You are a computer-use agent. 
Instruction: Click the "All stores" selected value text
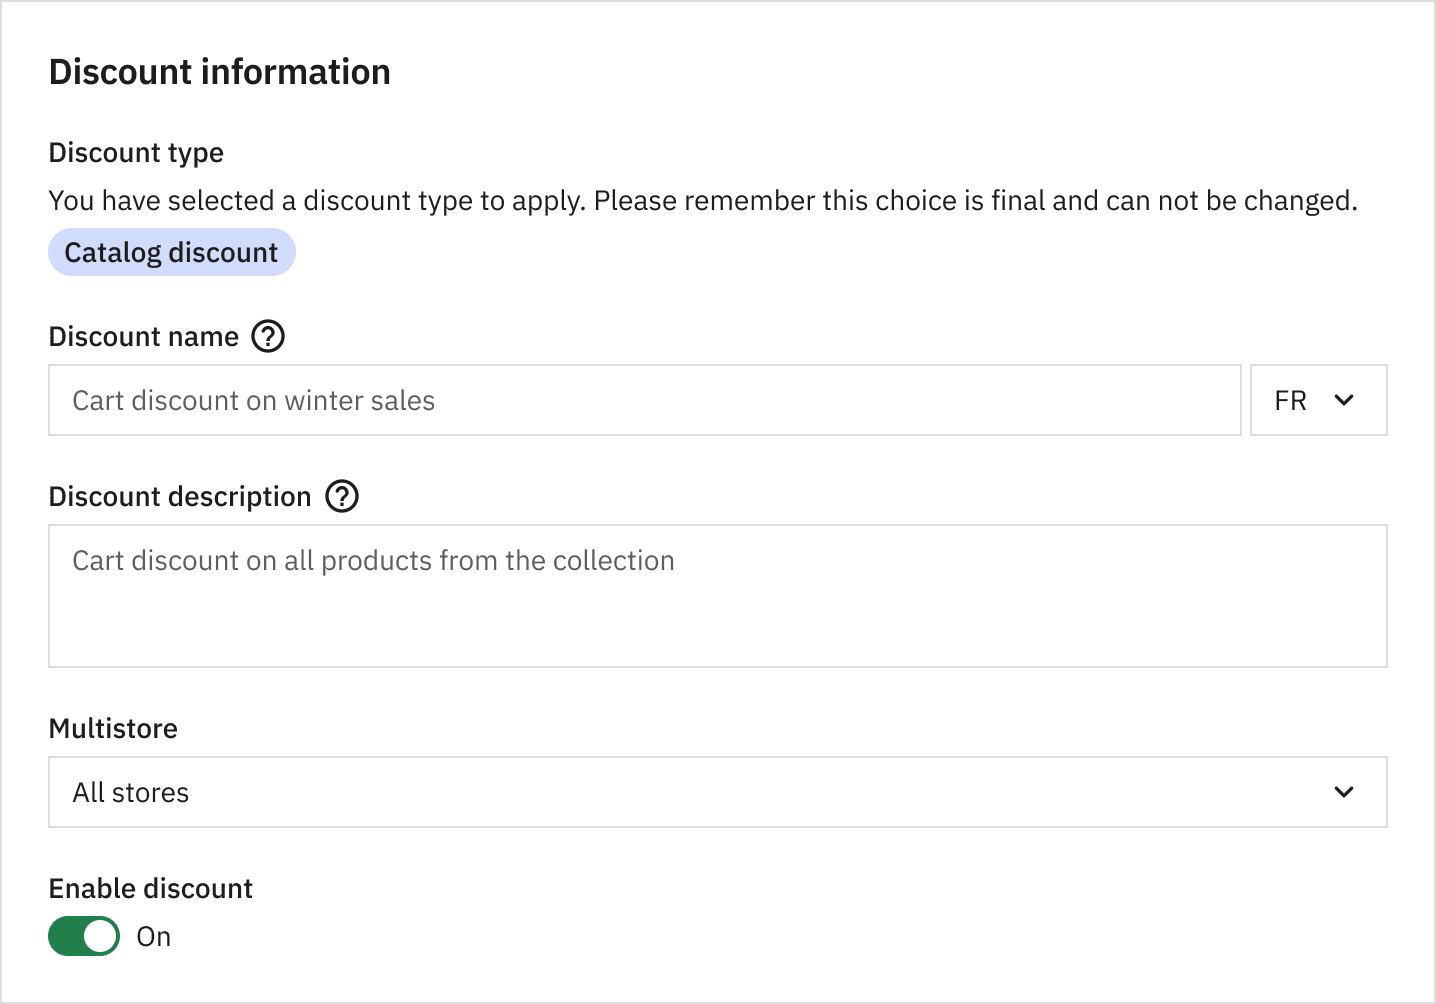131,793
